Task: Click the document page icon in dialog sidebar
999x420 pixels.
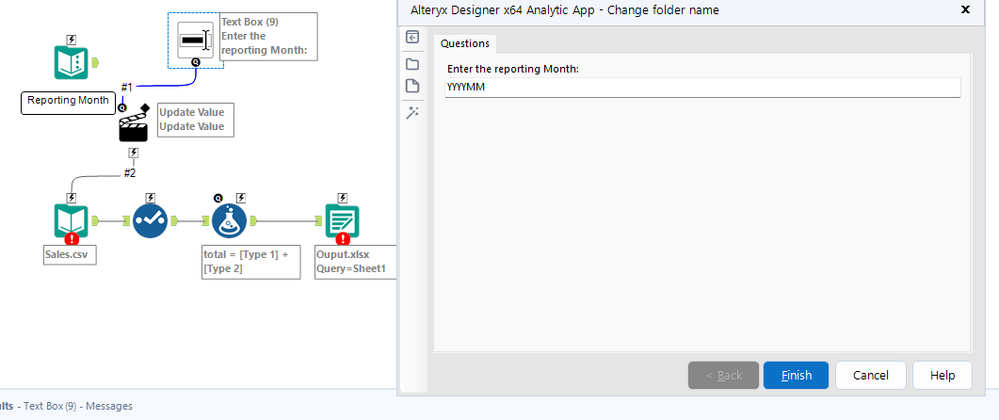Action: click(x=412, y=86)
